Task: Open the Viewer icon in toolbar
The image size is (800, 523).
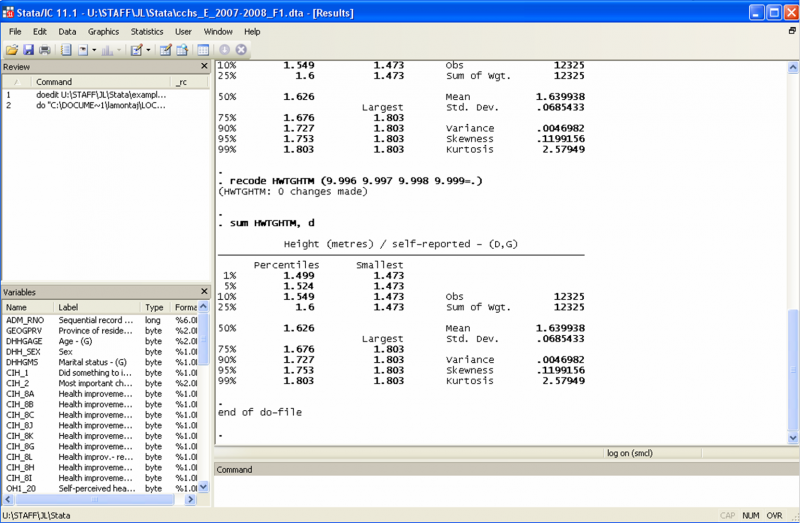Action: 82,49
